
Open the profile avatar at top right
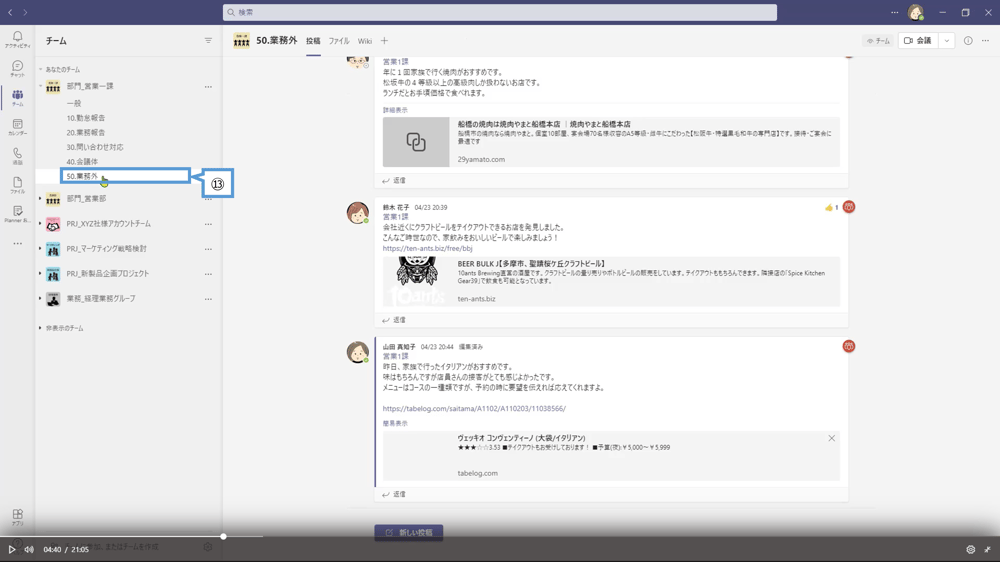point(916,12)
